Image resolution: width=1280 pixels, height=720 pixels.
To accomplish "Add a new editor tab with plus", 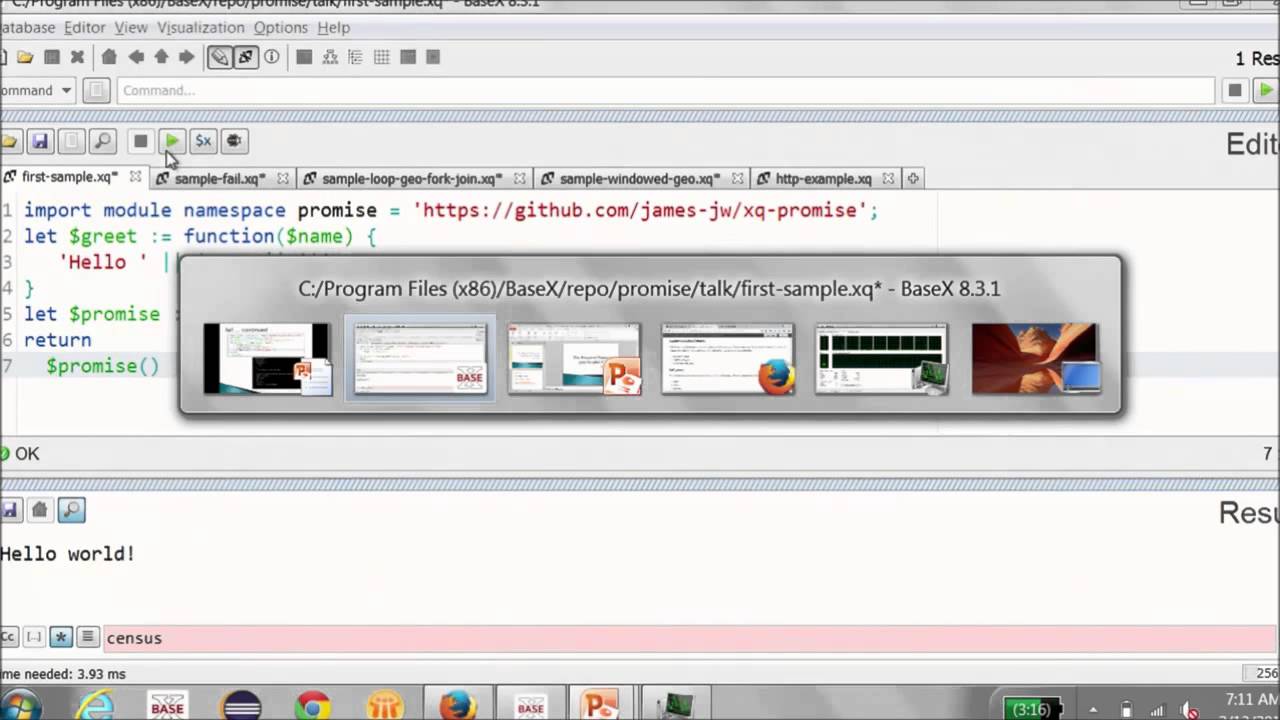I will 912,178.
